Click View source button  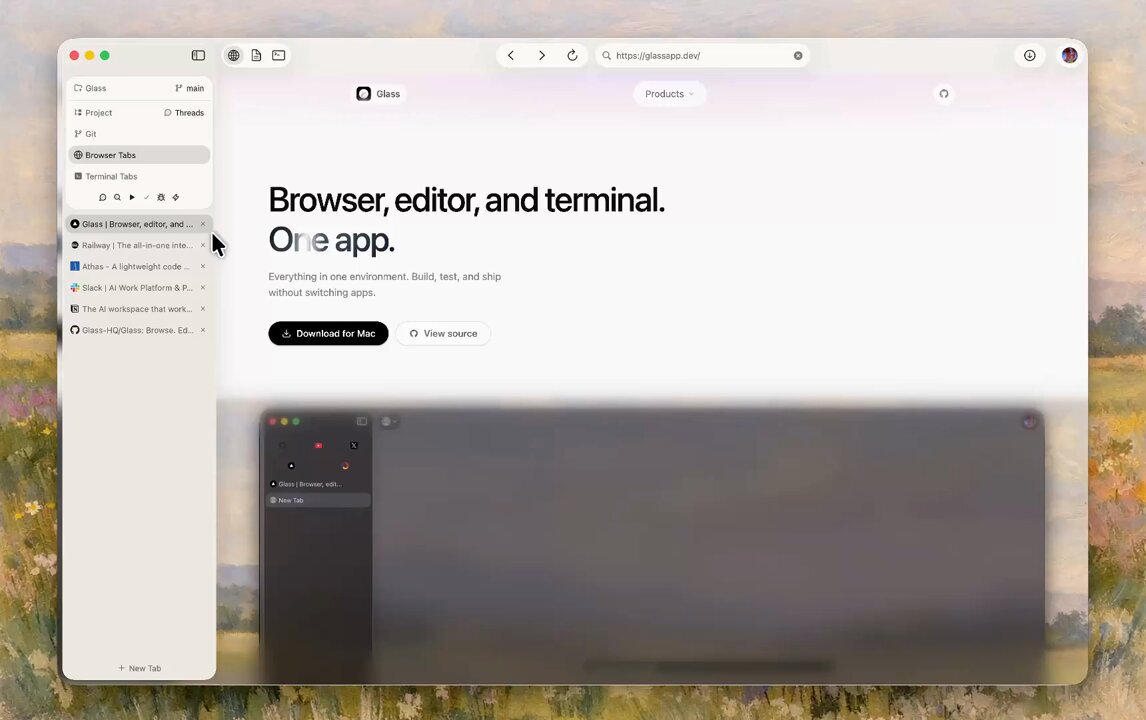tap(443, 333)
